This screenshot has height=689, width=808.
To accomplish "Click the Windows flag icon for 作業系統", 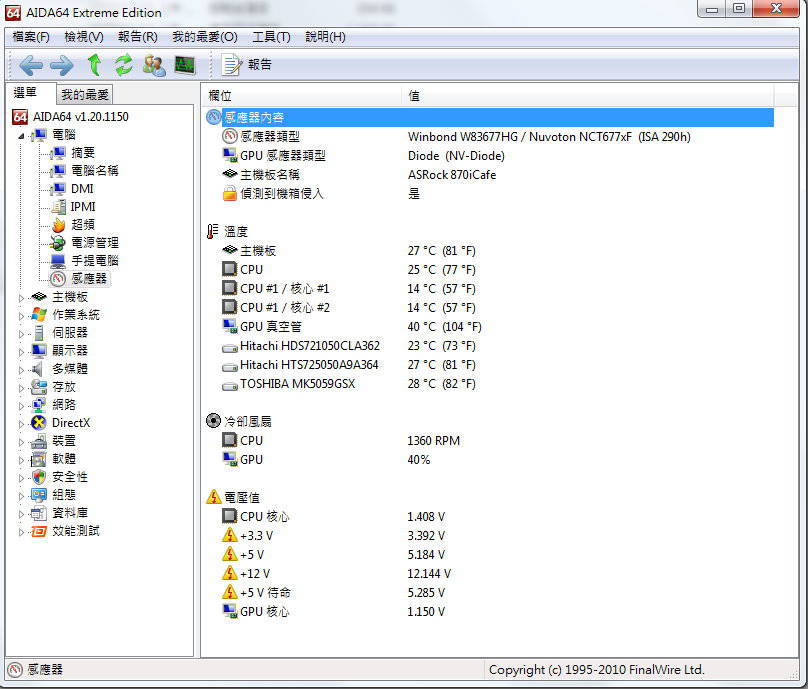I will (x=39, y=315).
